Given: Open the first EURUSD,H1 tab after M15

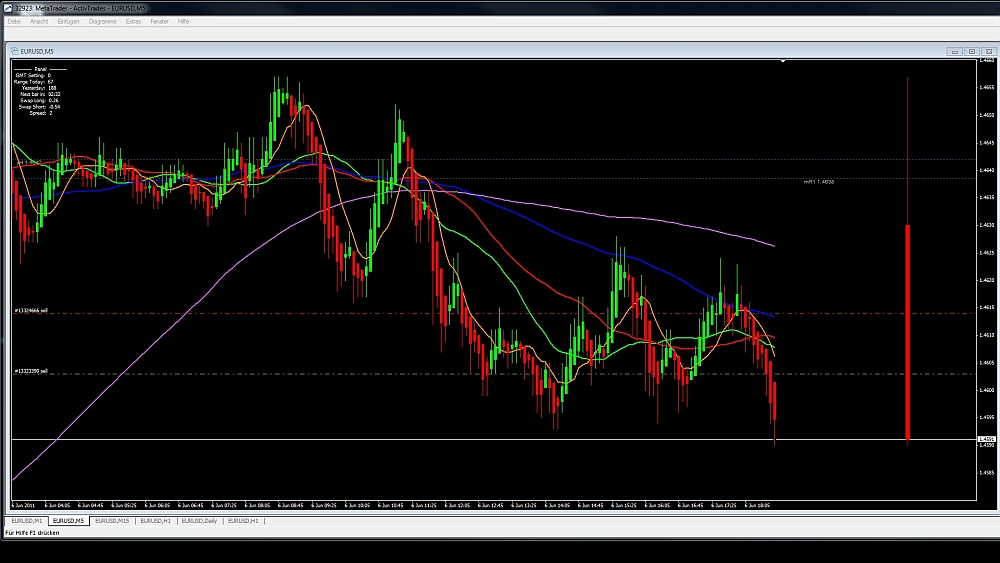Looking at the screenshot, I should [156, 521].
